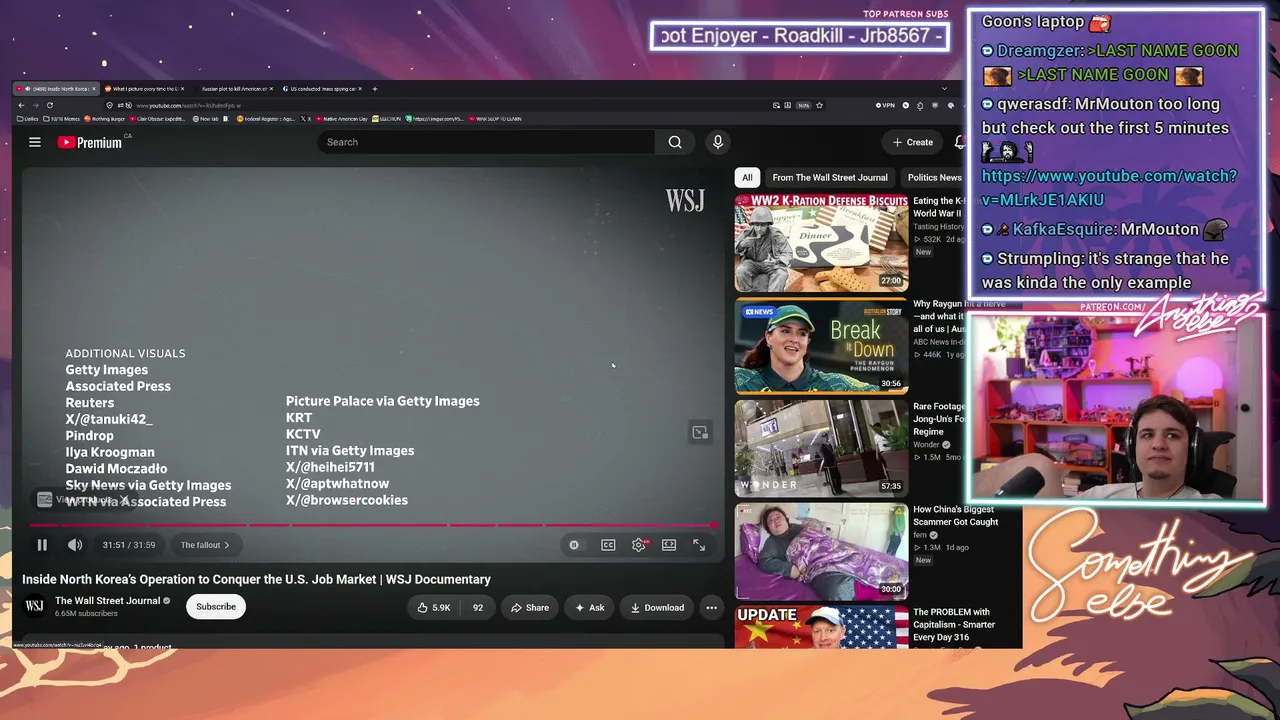Click the YouTube search magnifier button
Screen dimensions: 1280x720
pos(675,142)
